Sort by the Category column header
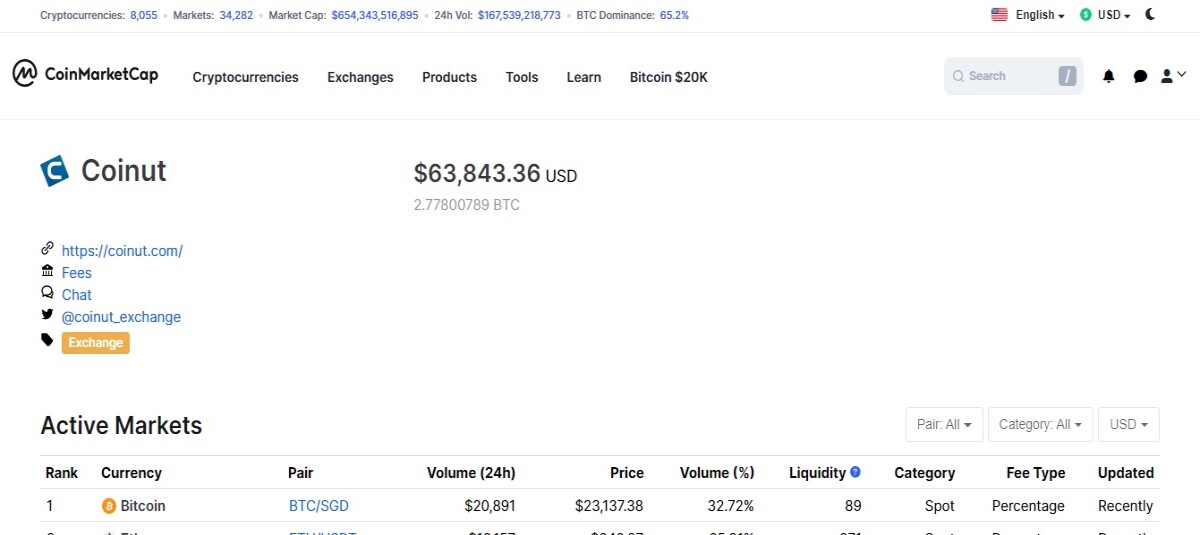This screenshot has width=1200, height=535. [924, 473]
